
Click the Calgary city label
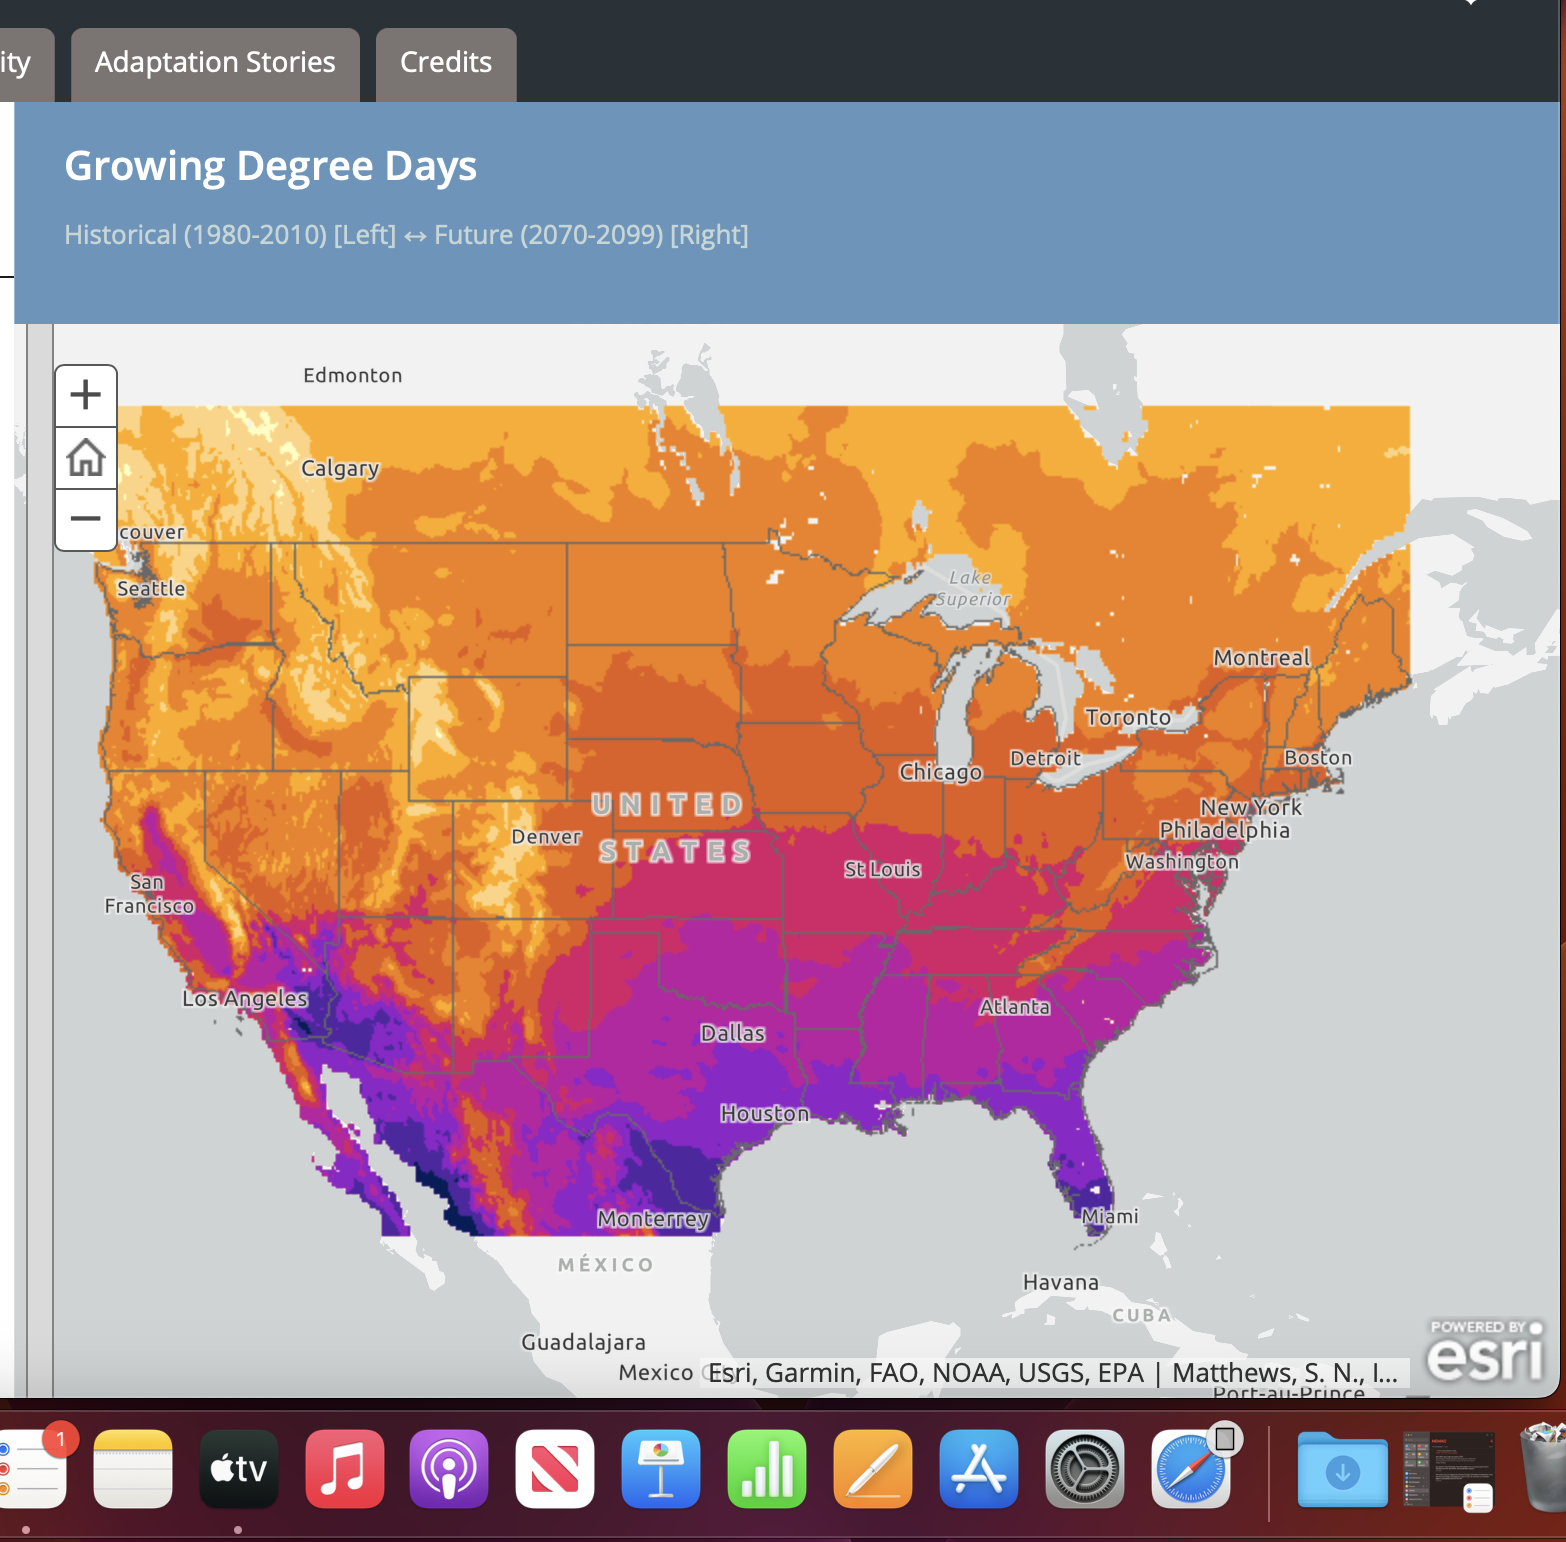coord(340,469)
